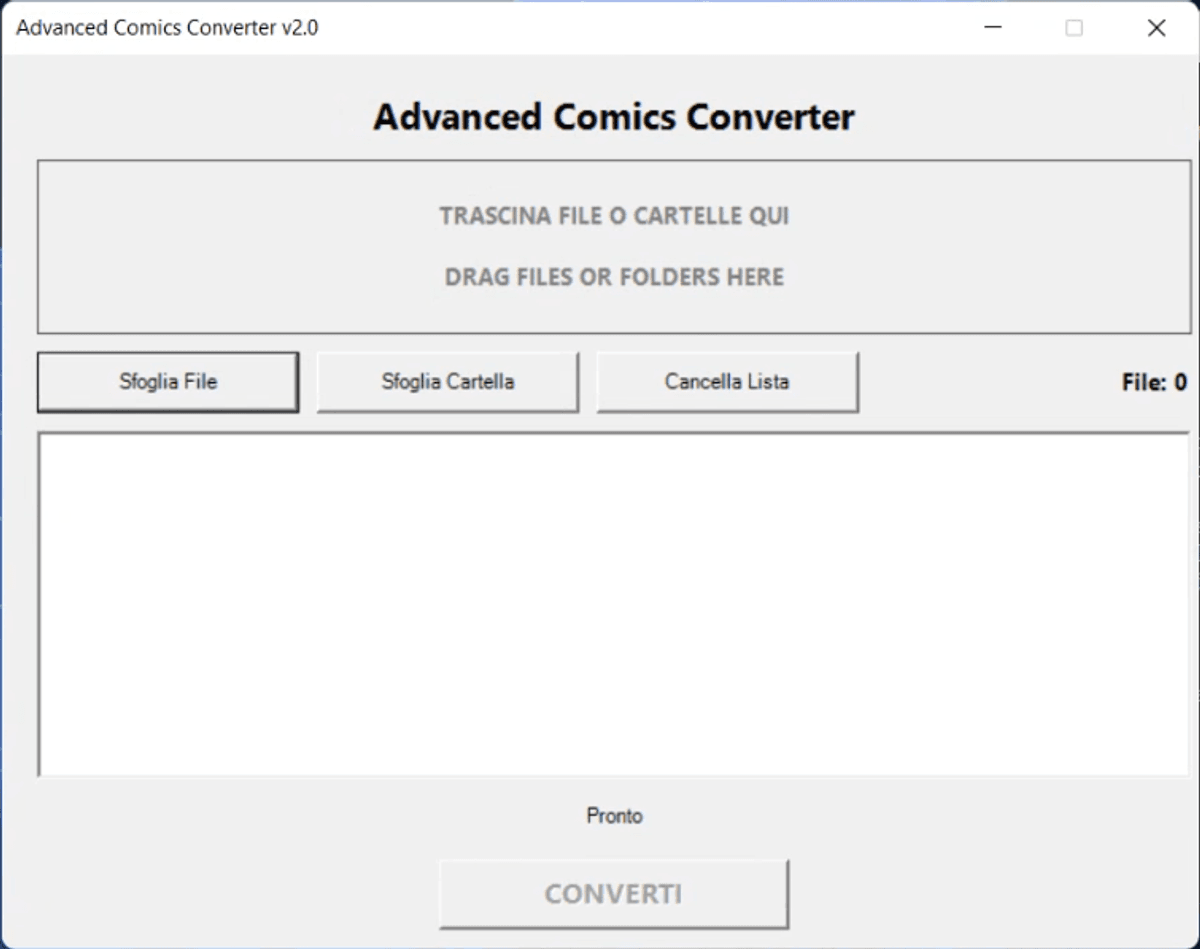Clear the list with Cancella Lista
This screenshot has width=1200, height=949.
(x=727, y=382)
